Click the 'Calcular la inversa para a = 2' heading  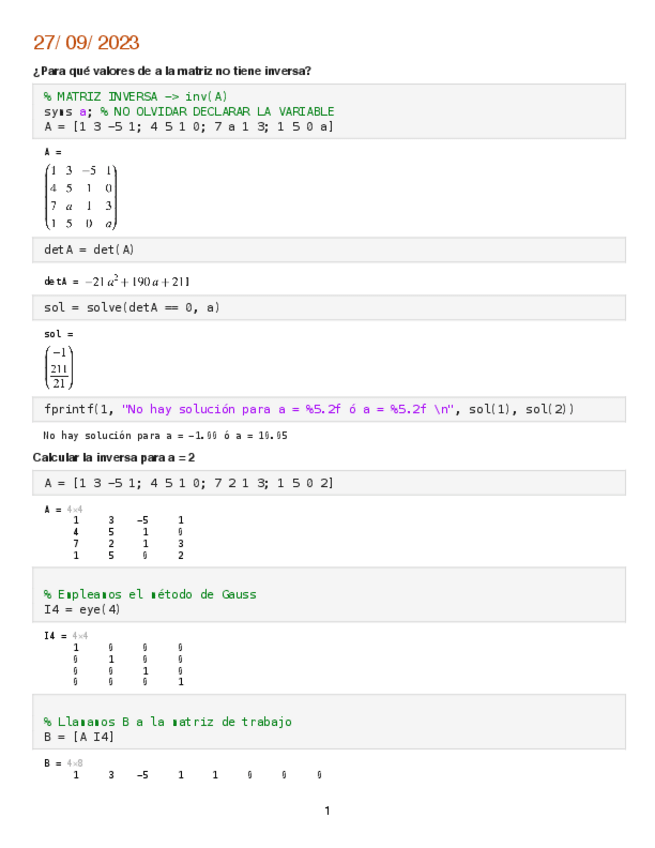(114, 457)
